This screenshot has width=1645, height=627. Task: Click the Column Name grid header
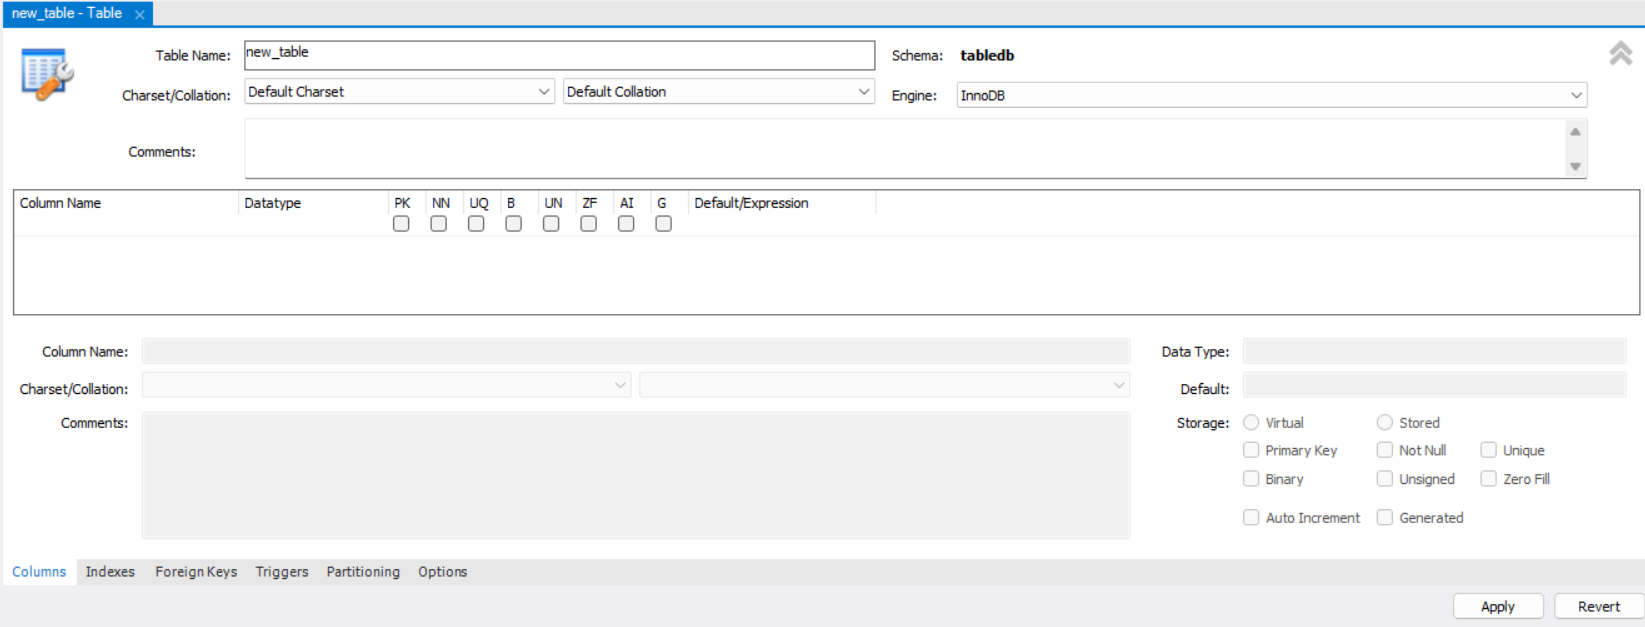pyautogui.click(x=126, y=203)
